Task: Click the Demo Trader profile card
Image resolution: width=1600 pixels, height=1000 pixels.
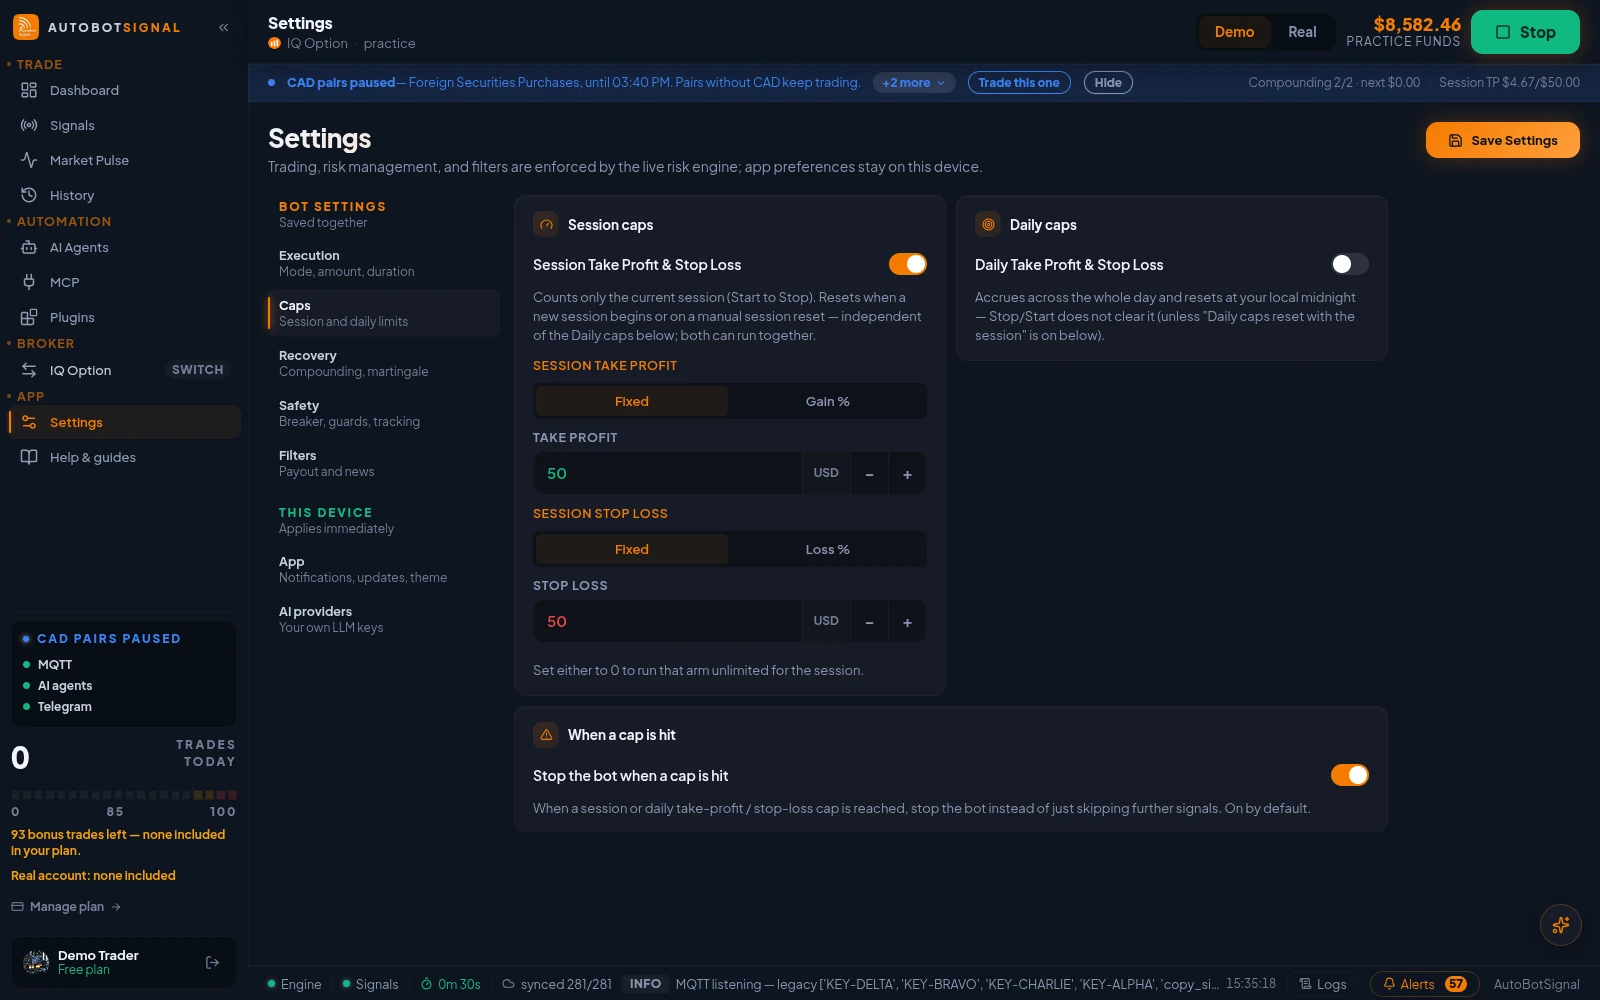Action: [124, 962]
